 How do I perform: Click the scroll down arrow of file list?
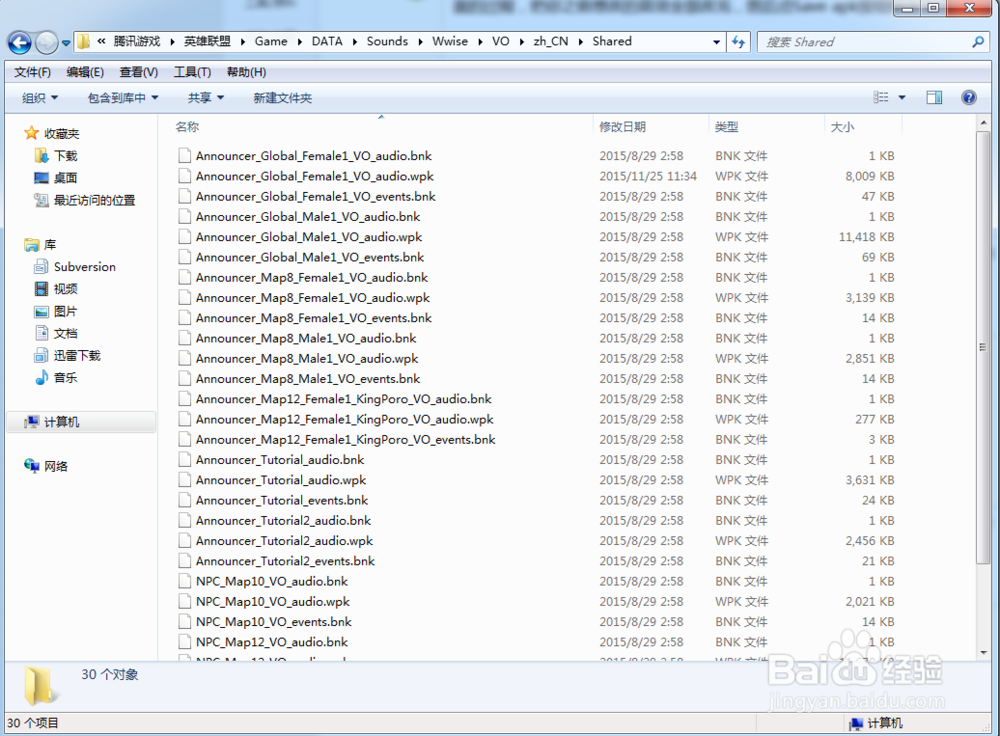pyautogui.click(x=983, y=652)
